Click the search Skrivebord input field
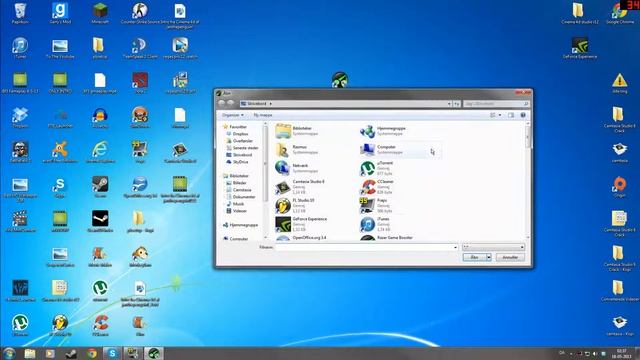 click(496, 104)
